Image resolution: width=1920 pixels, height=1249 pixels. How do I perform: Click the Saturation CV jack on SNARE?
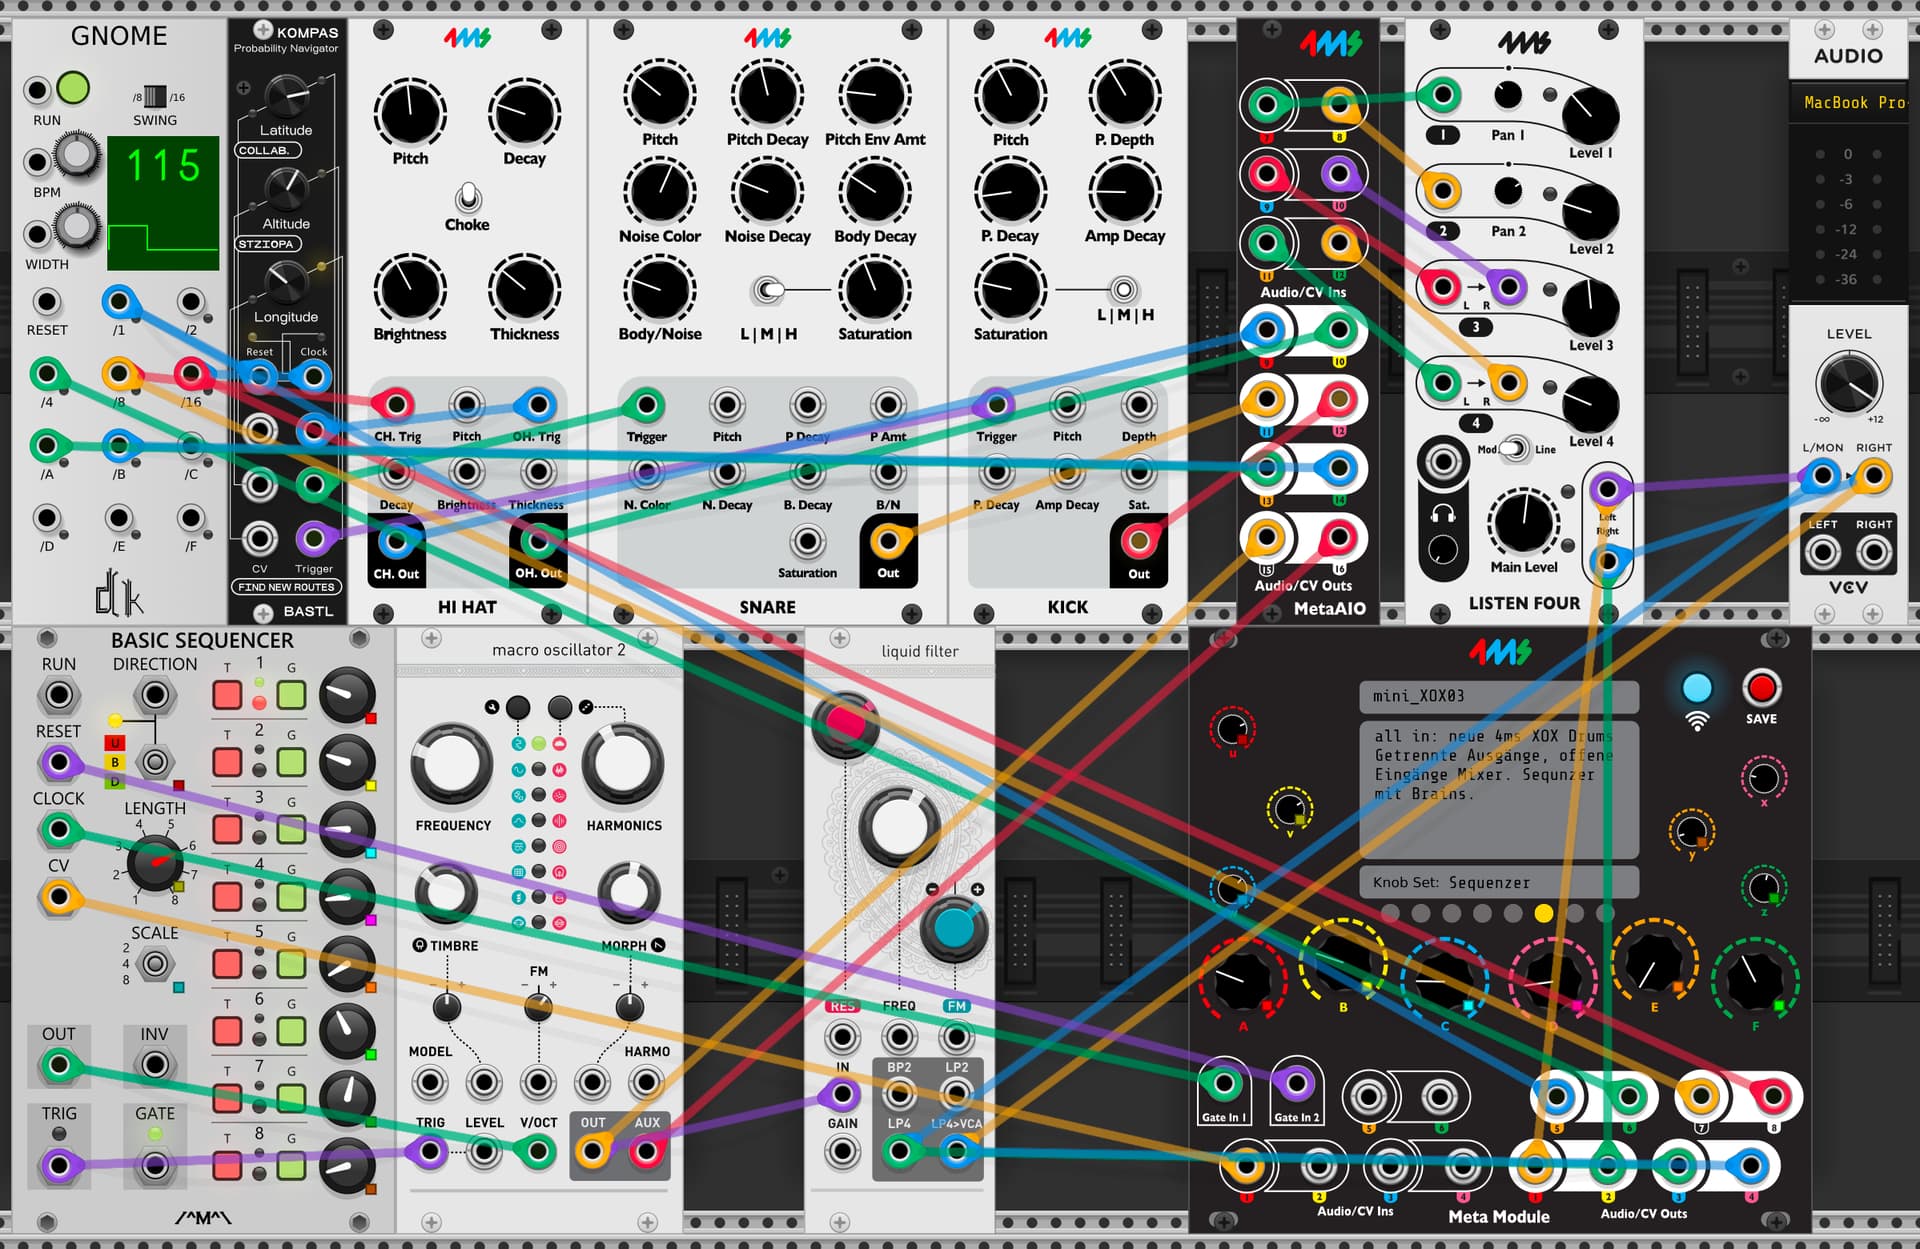click(807, 542)
